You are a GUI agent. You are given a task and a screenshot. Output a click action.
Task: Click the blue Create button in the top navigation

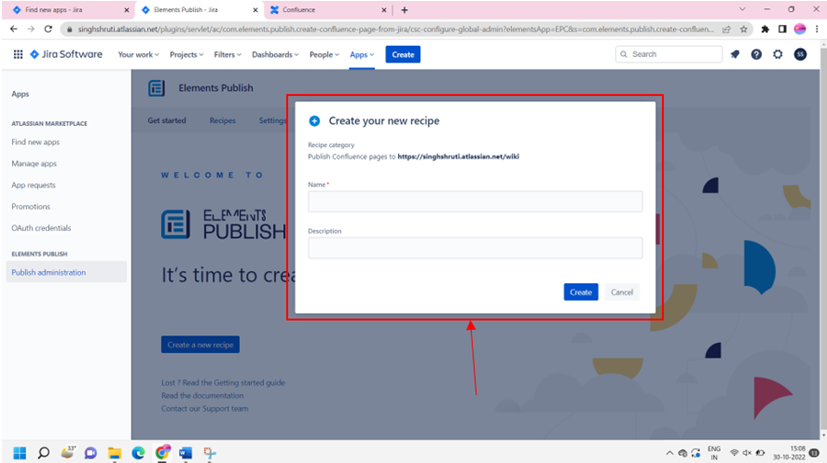tap(403, 54)
